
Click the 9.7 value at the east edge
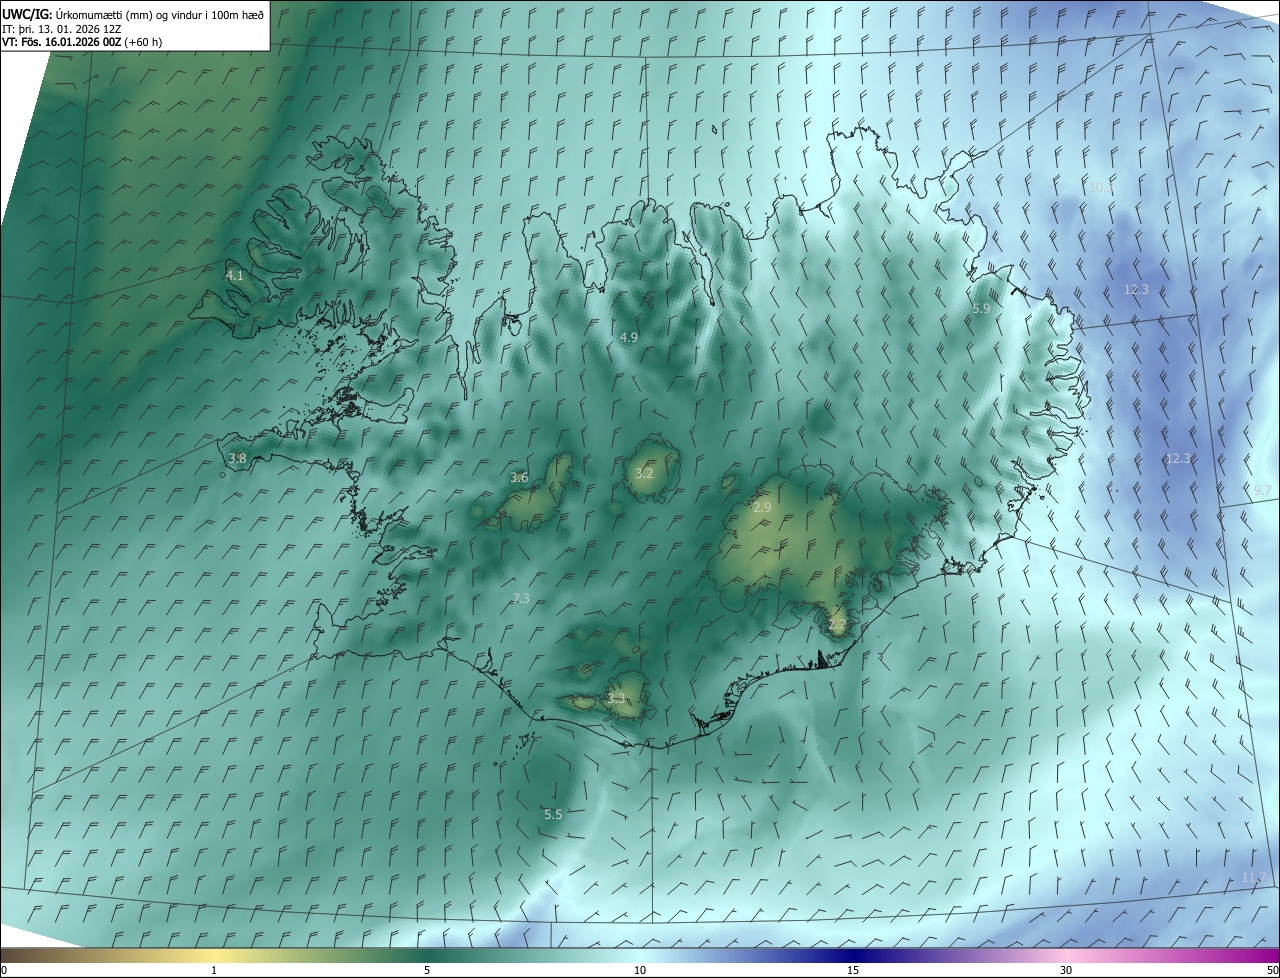[1262, 490]
